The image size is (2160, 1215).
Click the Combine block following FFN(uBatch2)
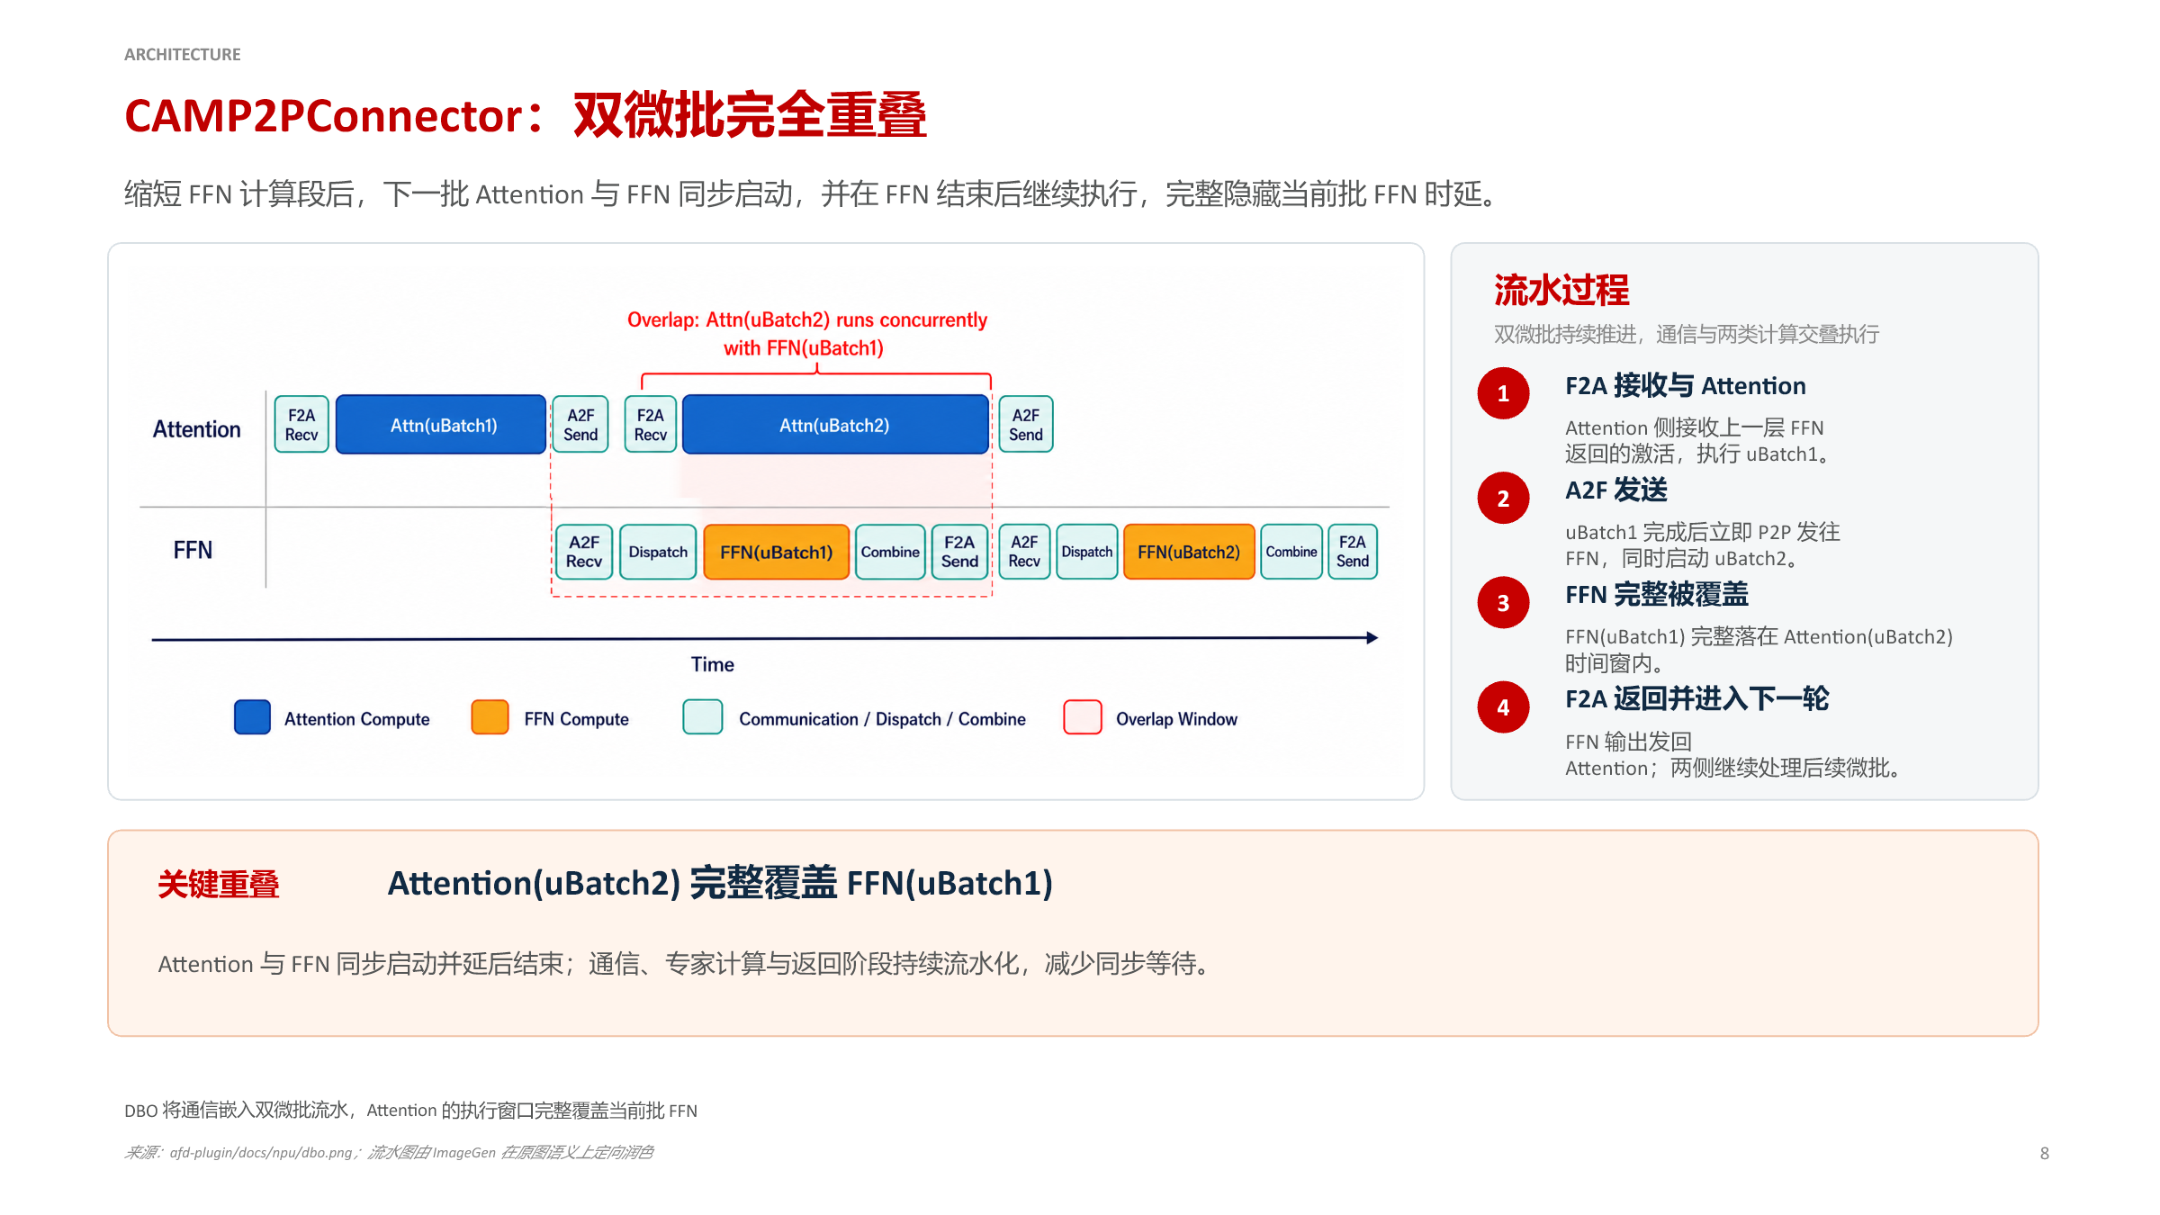(x=1292, y=552)
